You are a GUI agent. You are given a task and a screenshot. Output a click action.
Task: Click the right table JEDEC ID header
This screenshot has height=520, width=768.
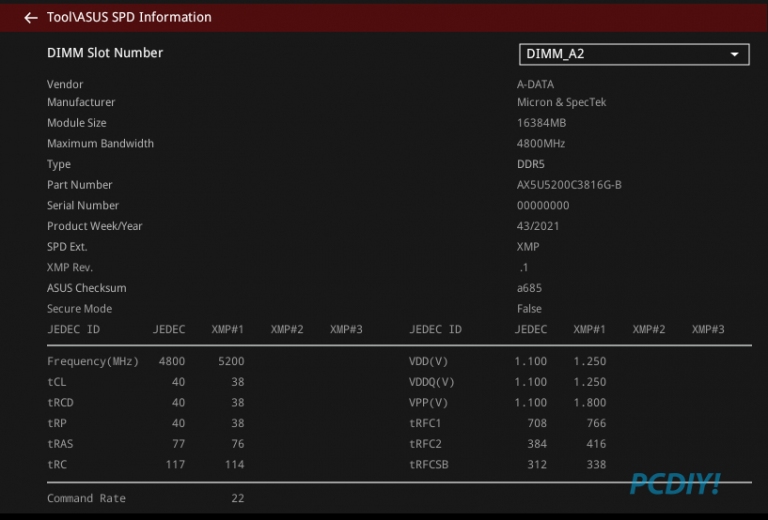coord(435,330)
